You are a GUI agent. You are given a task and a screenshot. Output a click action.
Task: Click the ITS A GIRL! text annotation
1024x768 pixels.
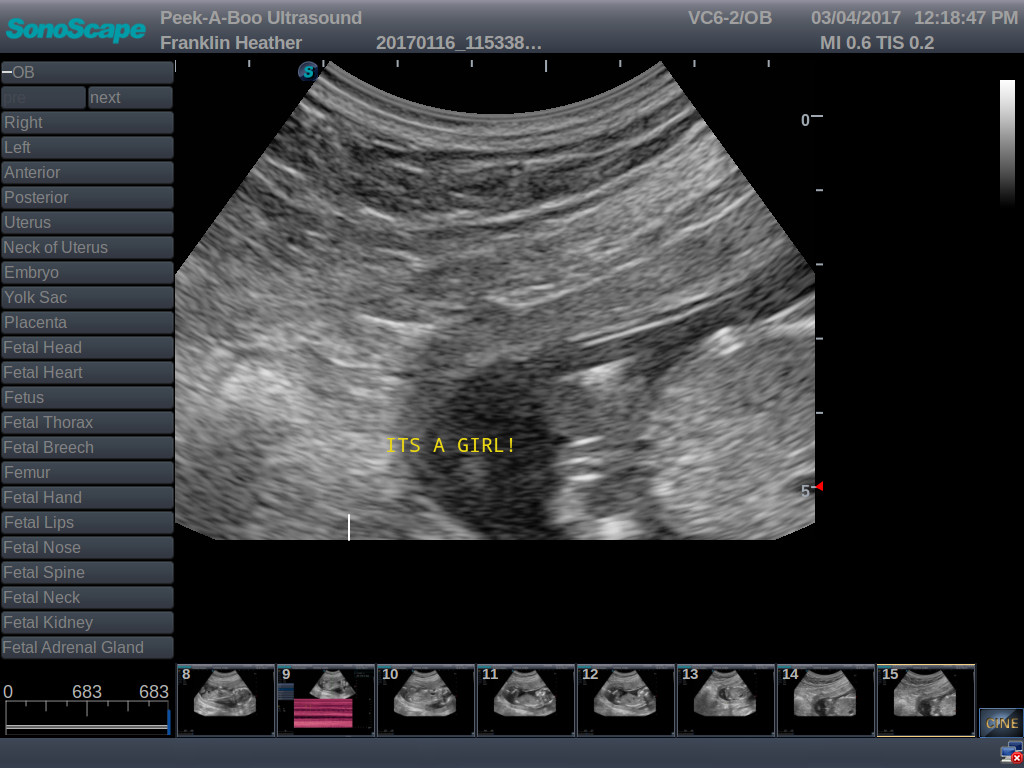pos(451,446)
